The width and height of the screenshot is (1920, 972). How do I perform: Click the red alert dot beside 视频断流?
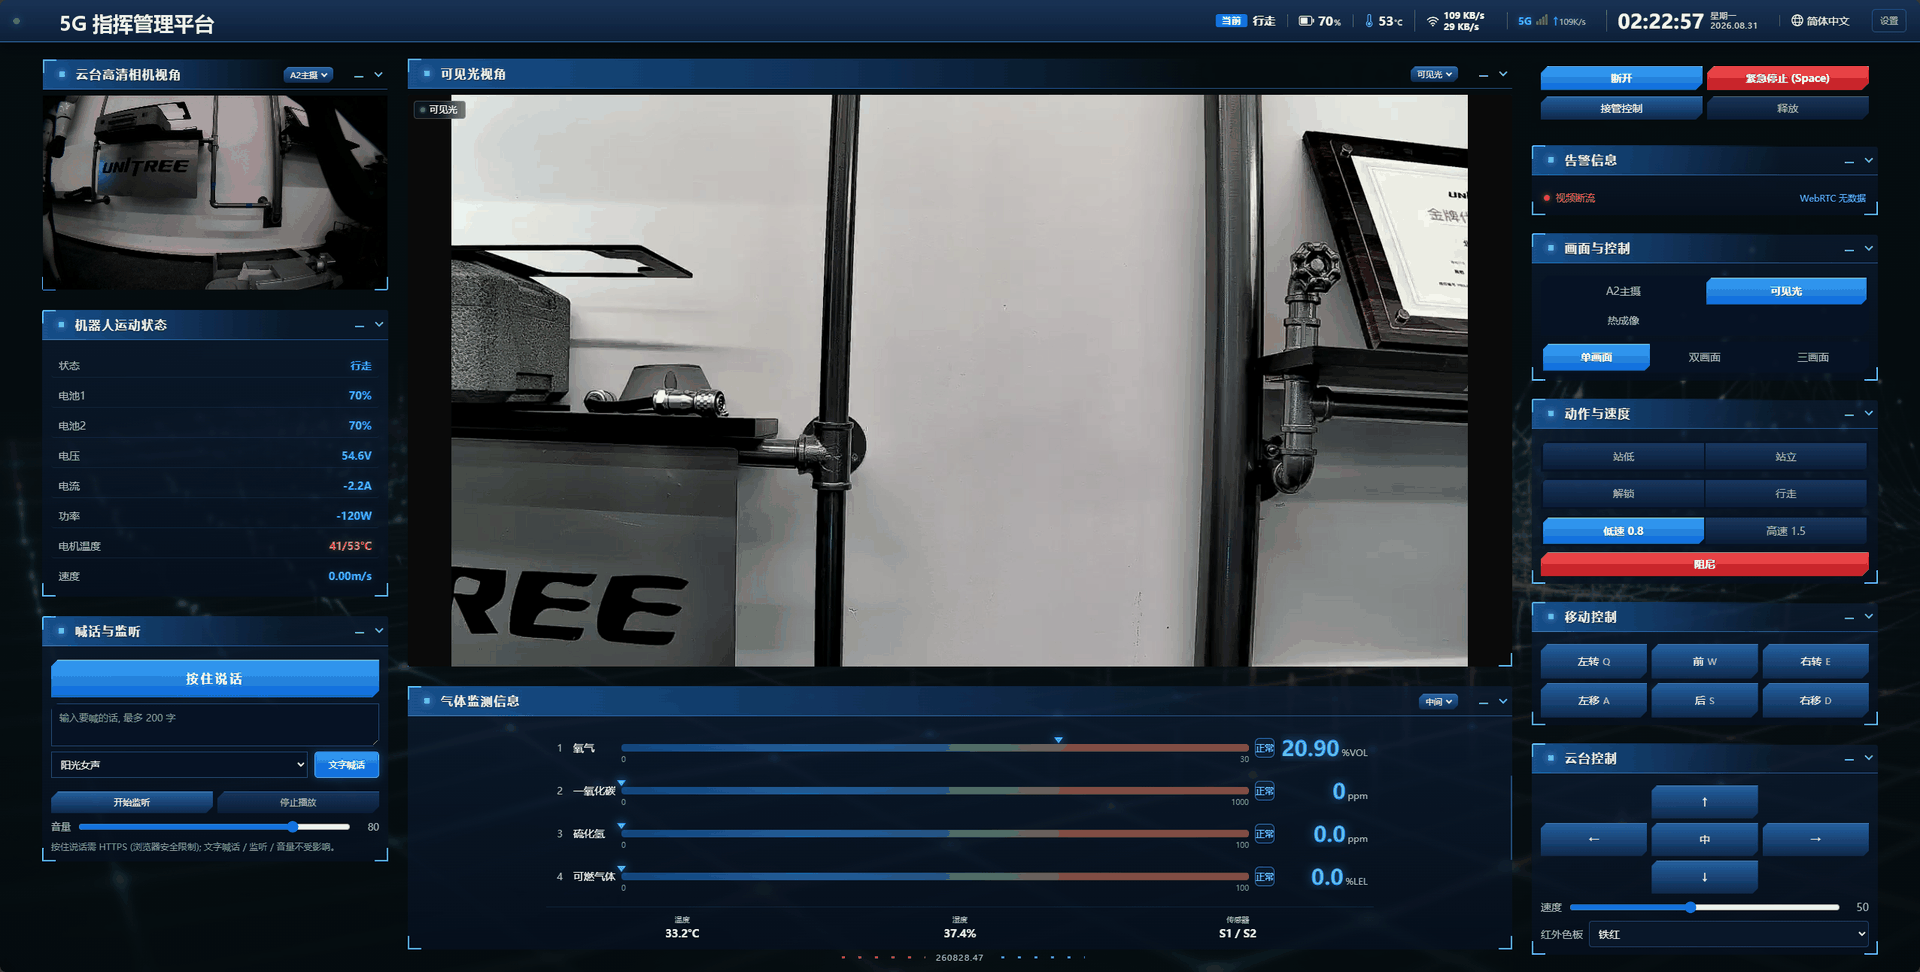1546,198
